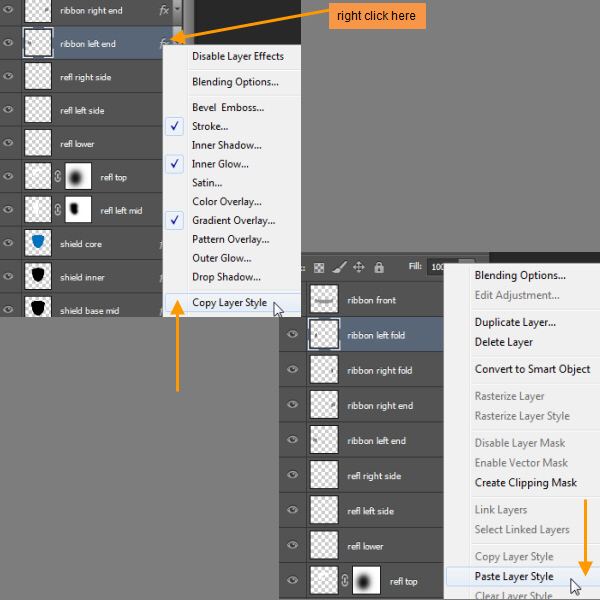The height and width of the screenshot is (600, 600).
Task: Choose Convert to Smart Object
Action: [x=532, y=369]
